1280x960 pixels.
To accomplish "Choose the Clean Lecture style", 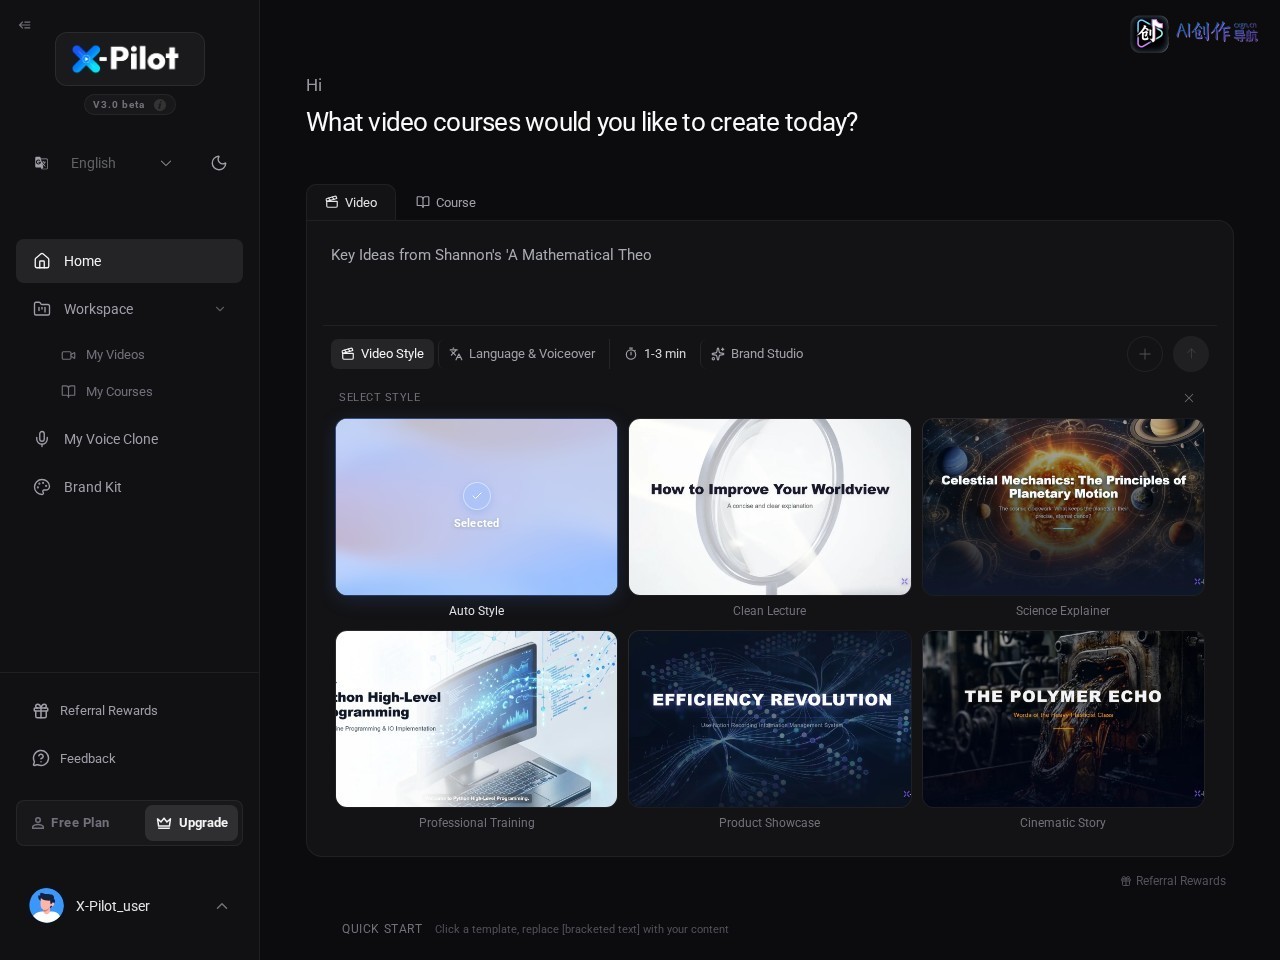I will click(x=770, y=507).
